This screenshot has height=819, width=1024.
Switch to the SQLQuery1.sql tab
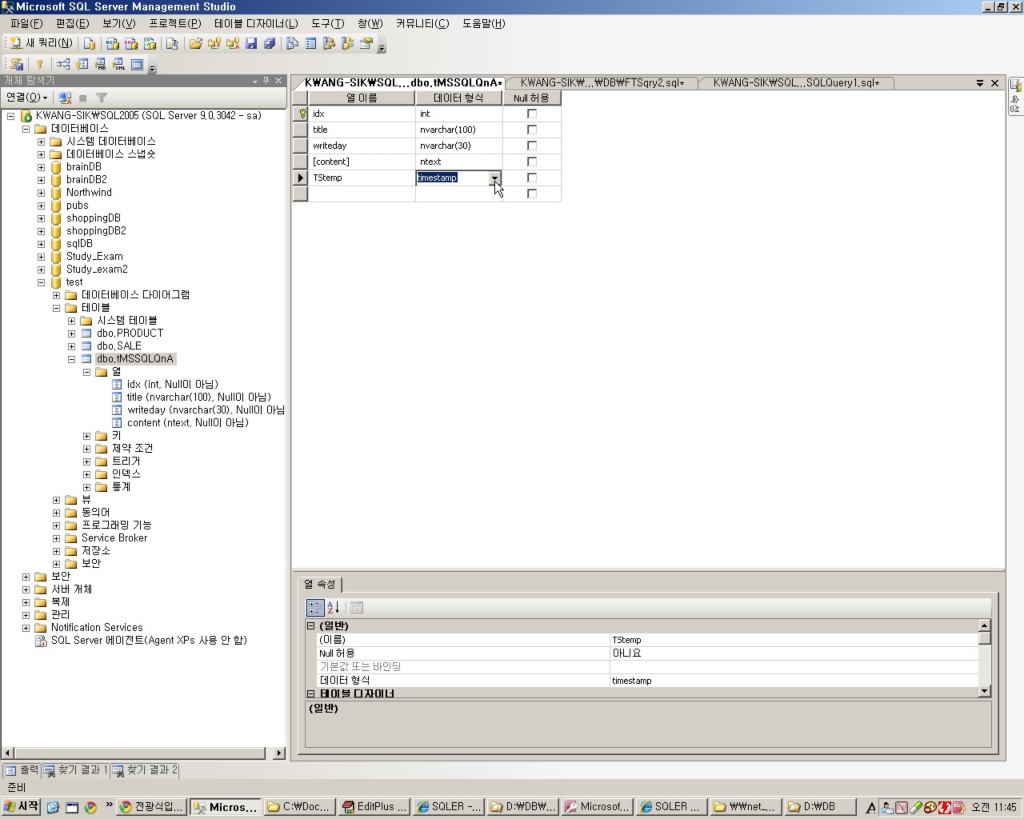795,83
